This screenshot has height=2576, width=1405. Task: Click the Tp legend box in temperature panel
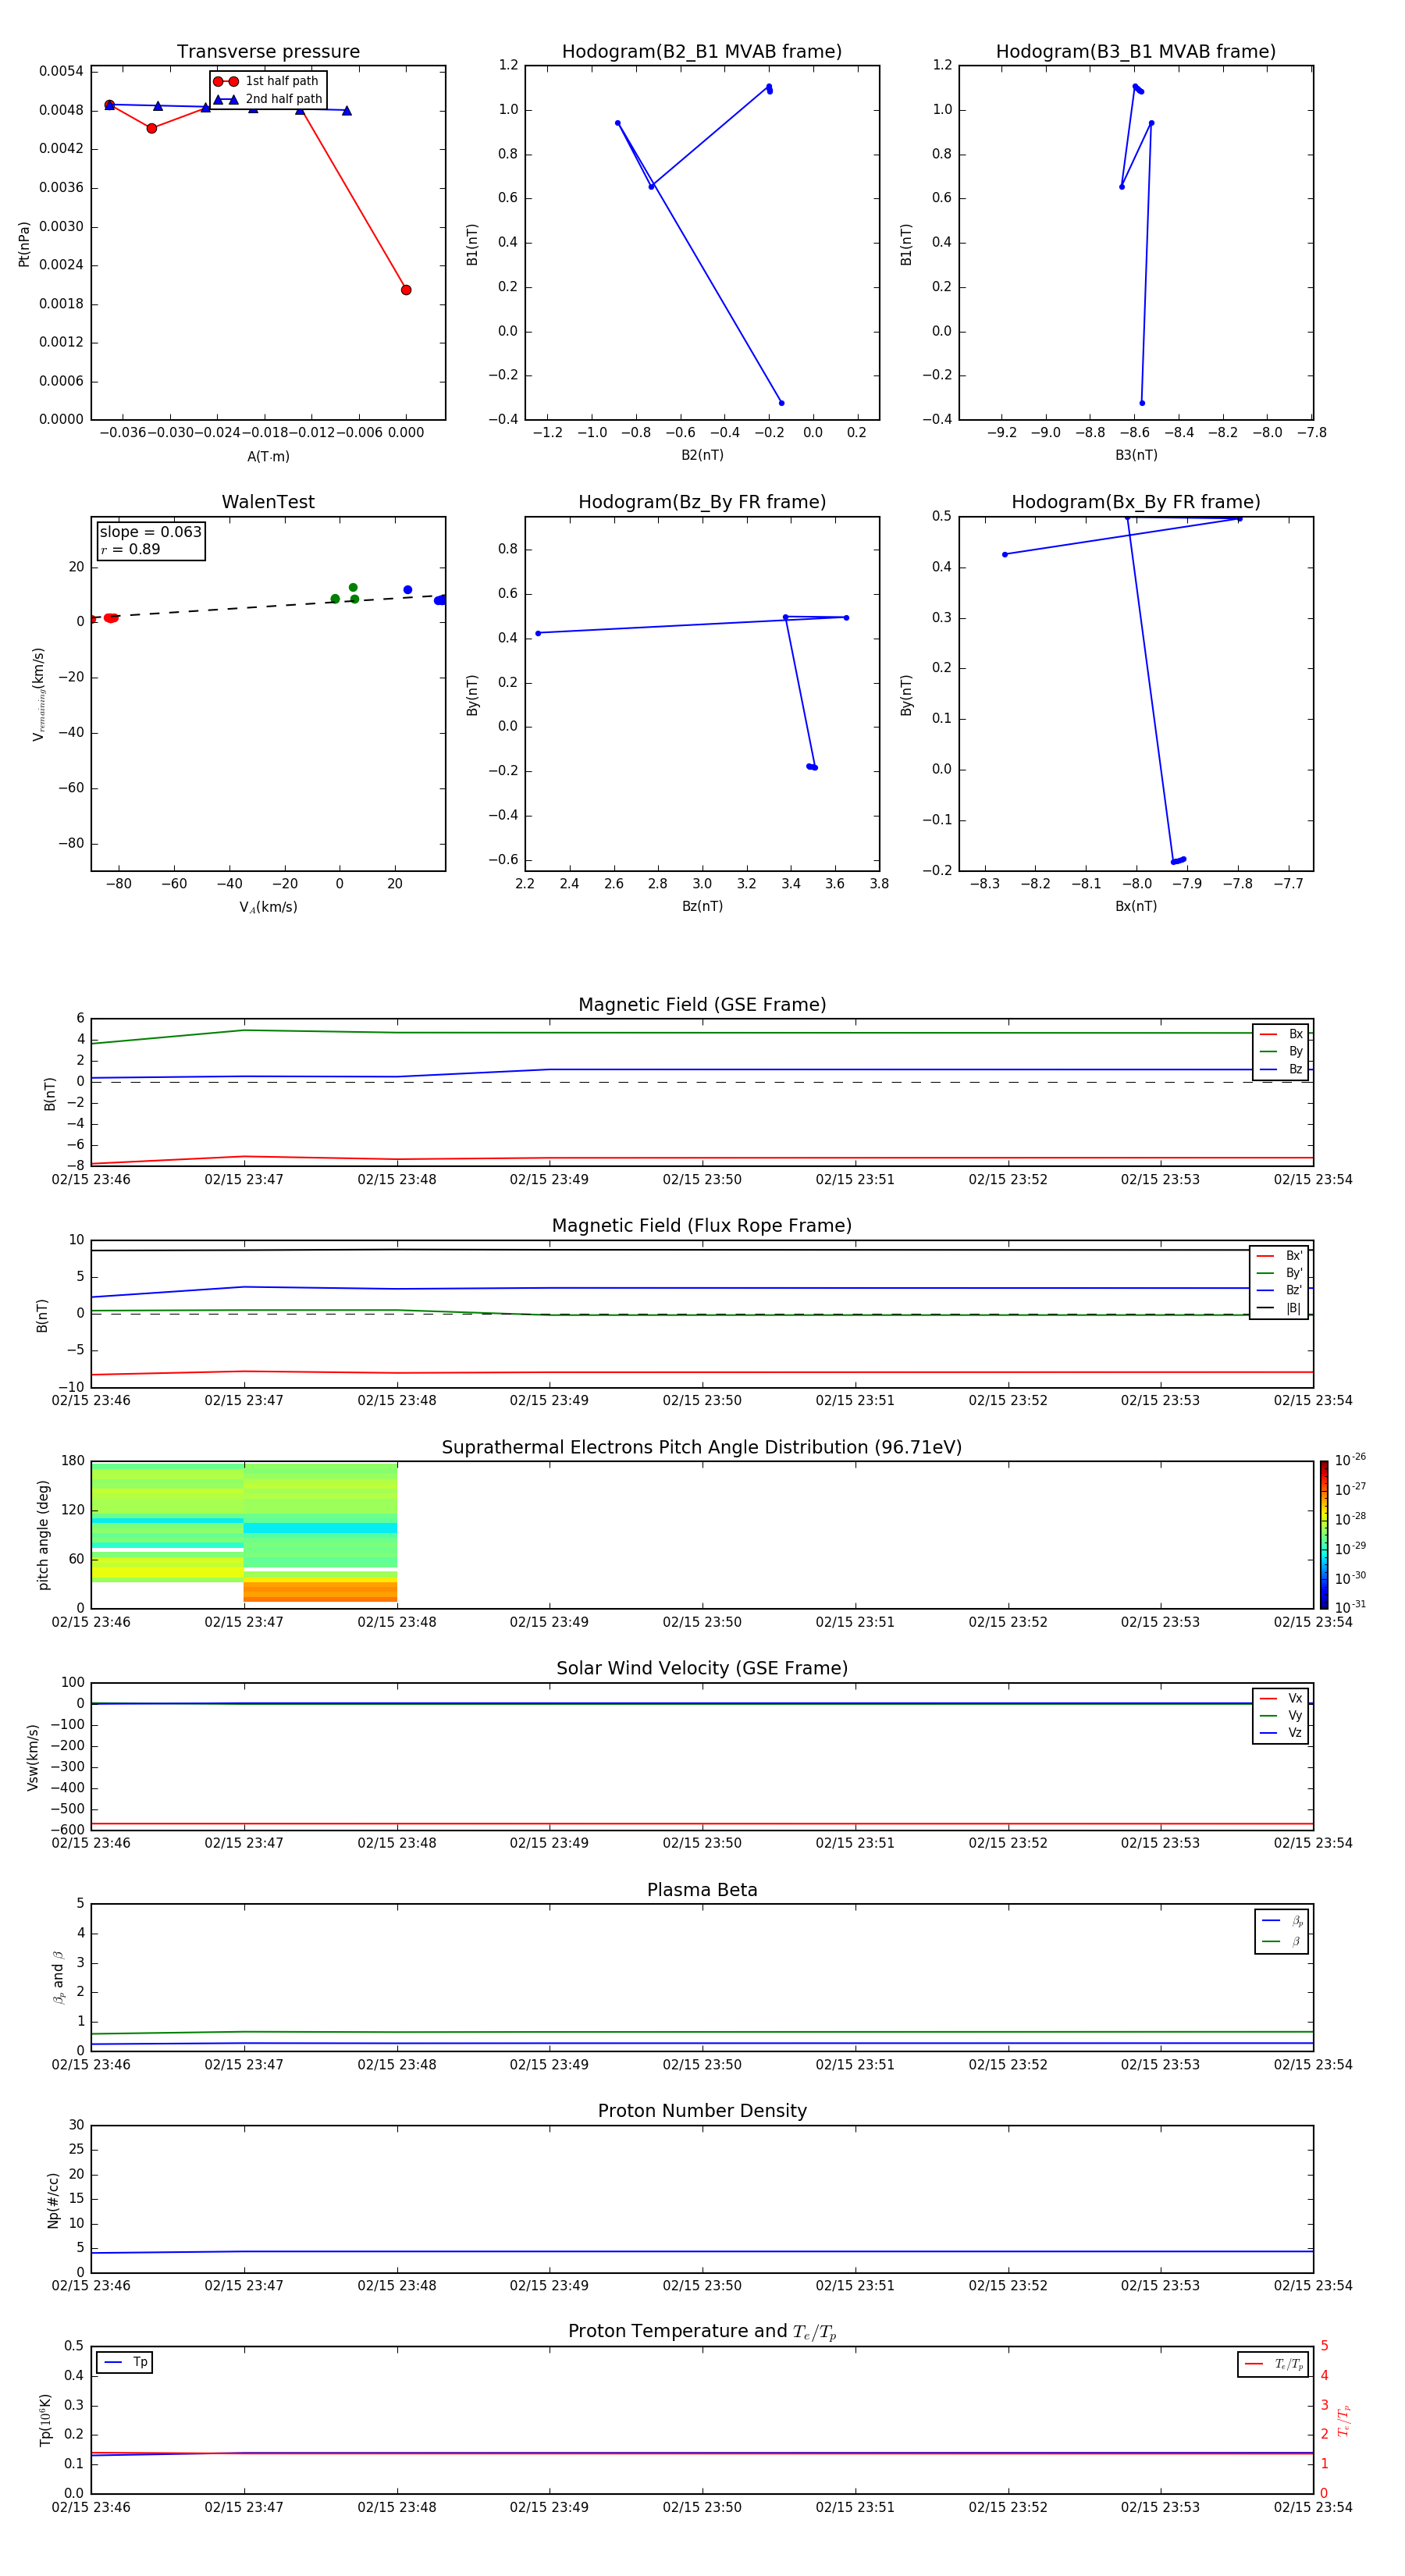pos(125,2362)
